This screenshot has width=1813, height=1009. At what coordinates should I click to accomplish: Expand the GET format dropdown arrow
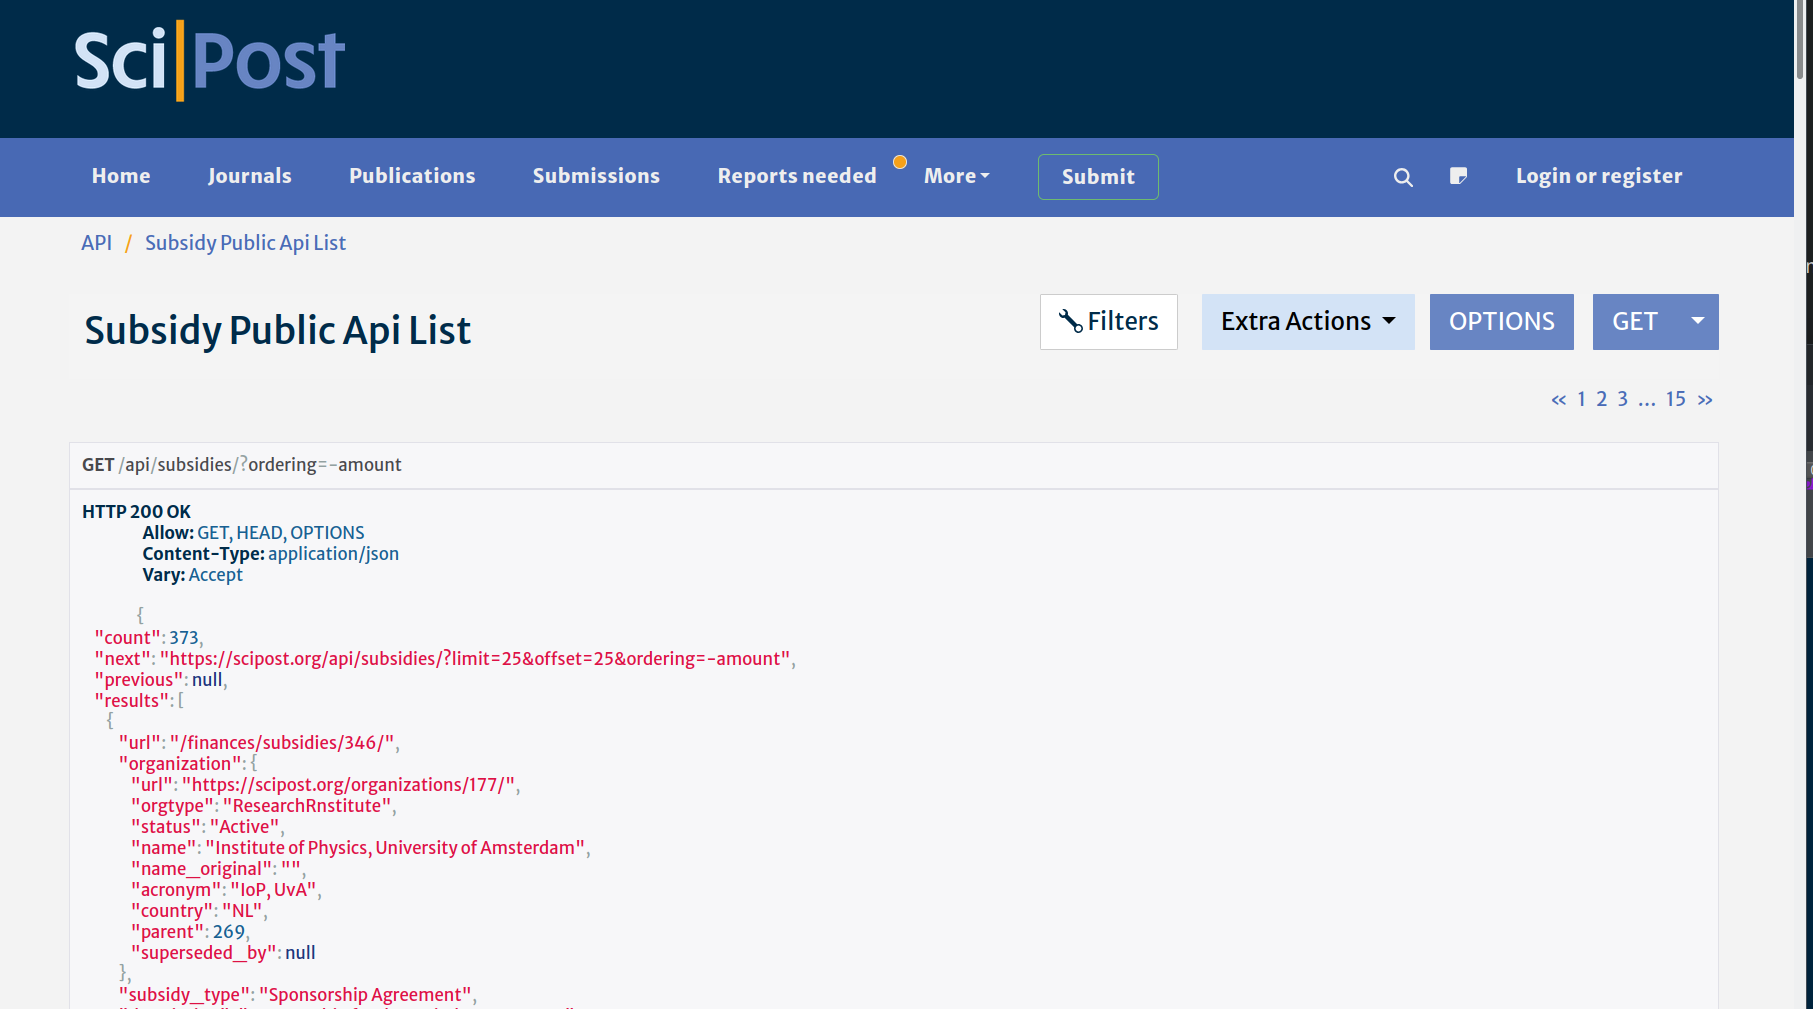(1697, 322)
